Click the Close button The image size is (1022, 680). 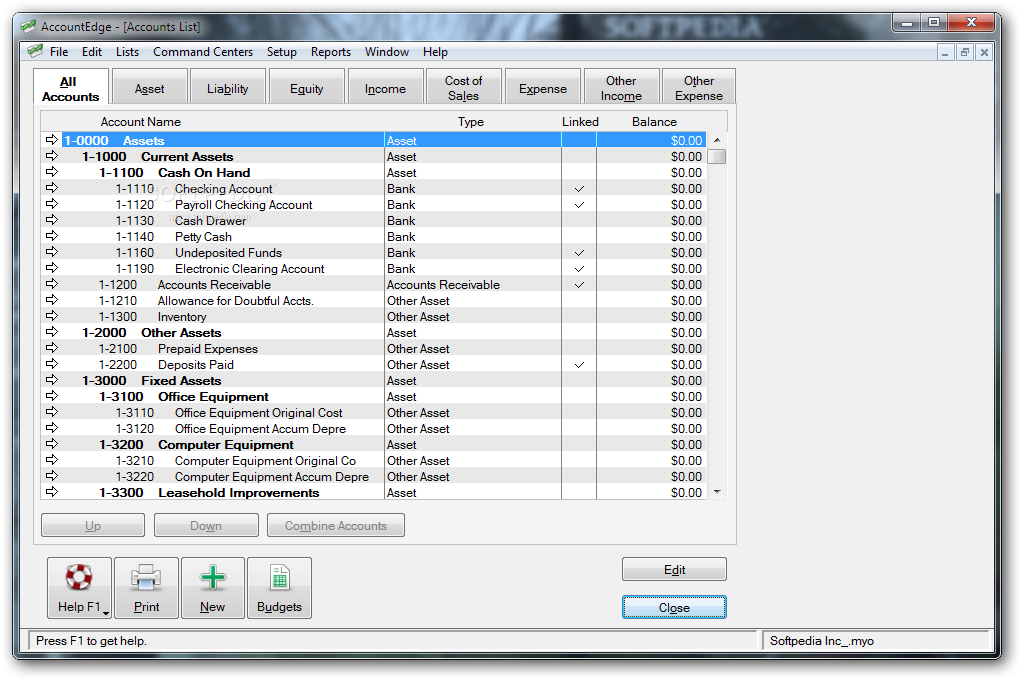[674, 607]
